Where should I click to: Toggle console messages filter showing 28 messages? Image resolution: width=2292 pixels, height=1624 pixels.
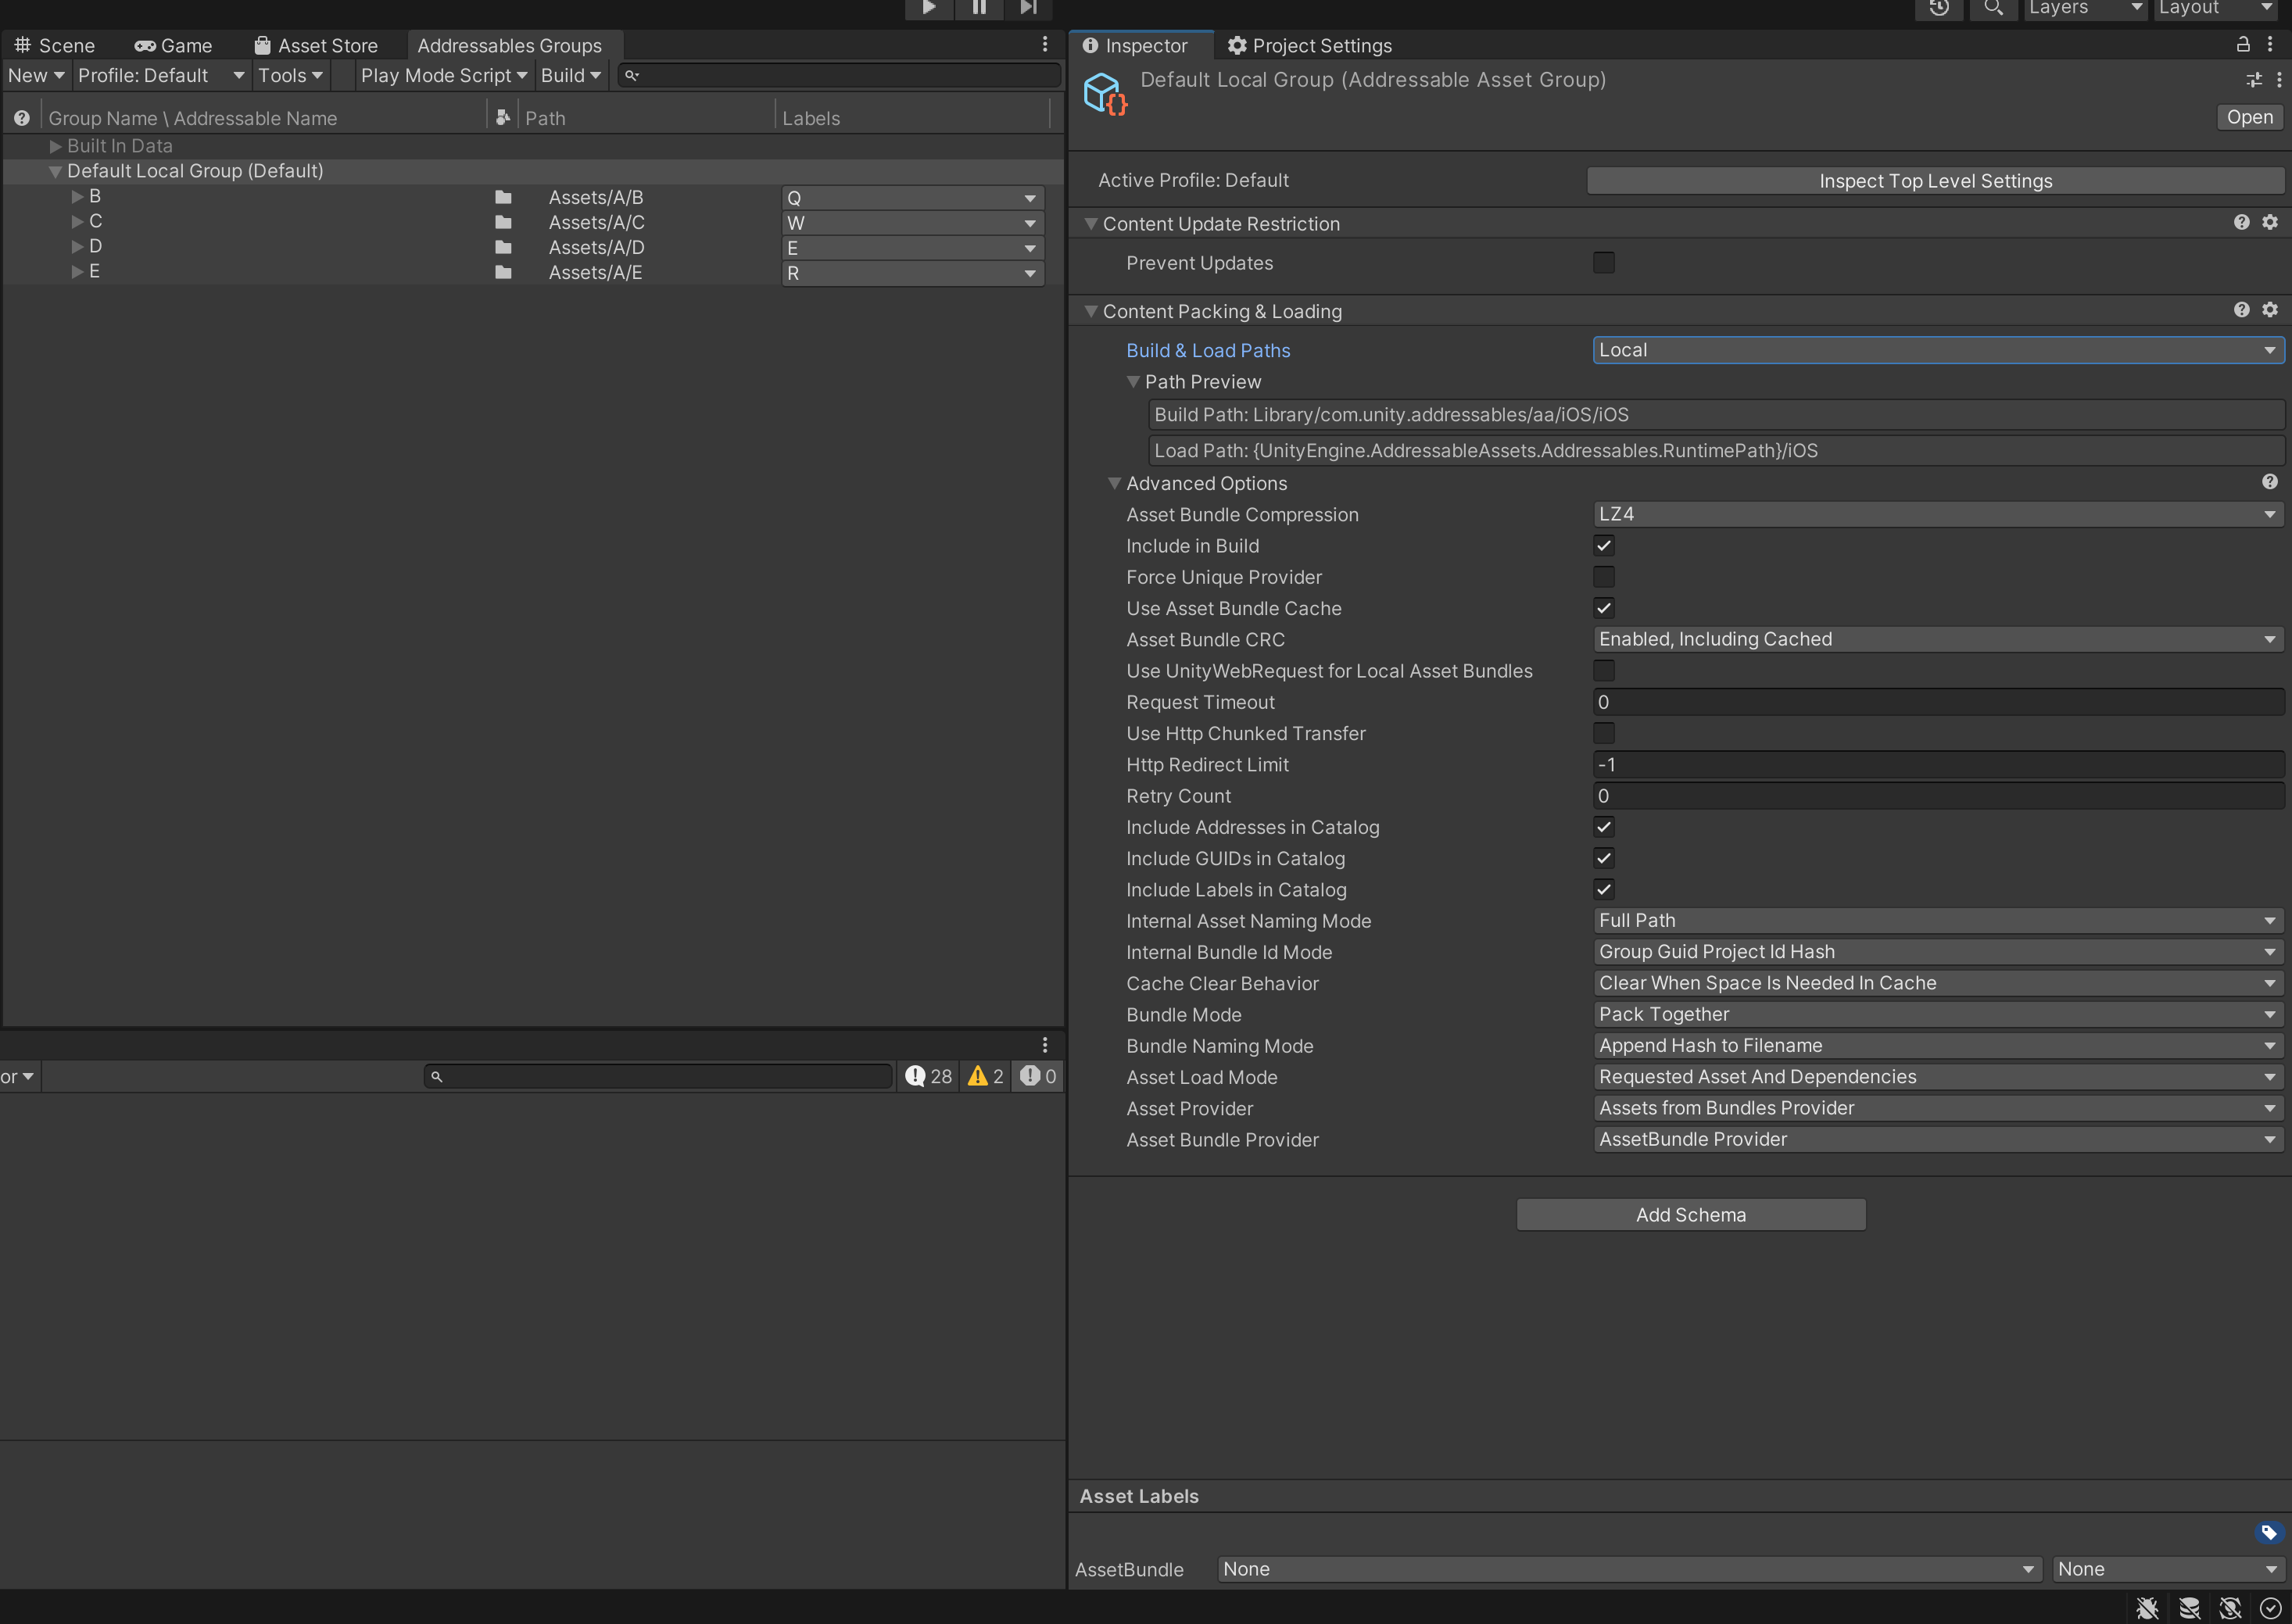click(928, 1076)
